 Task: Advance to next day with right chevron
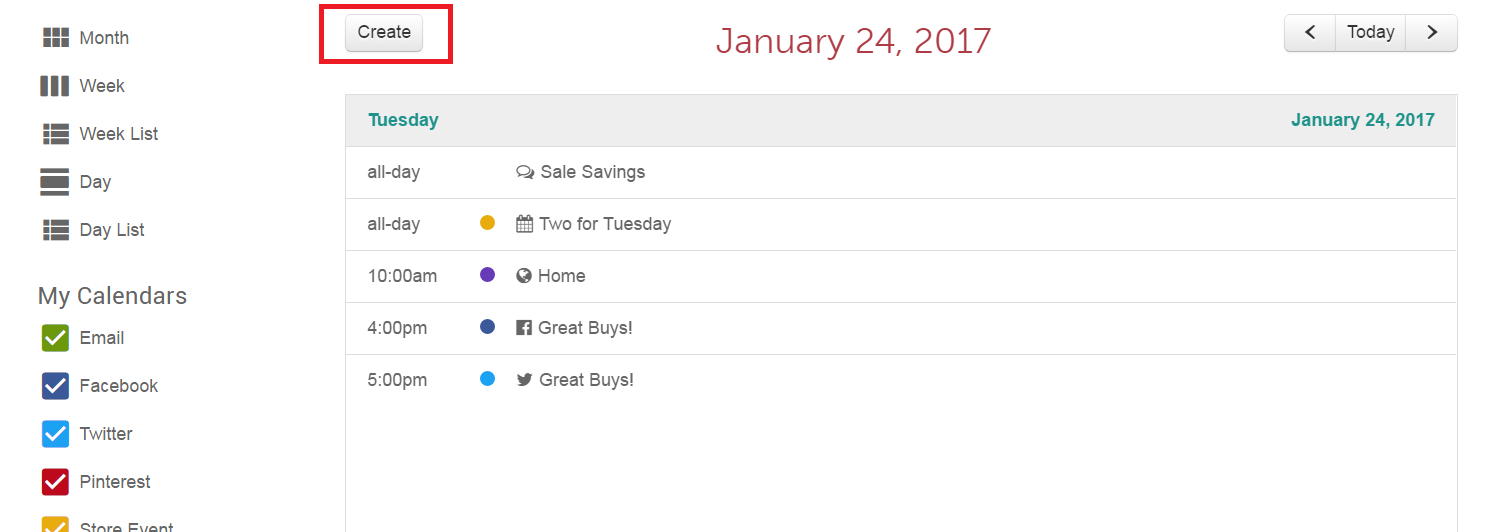pos(1432,33)
